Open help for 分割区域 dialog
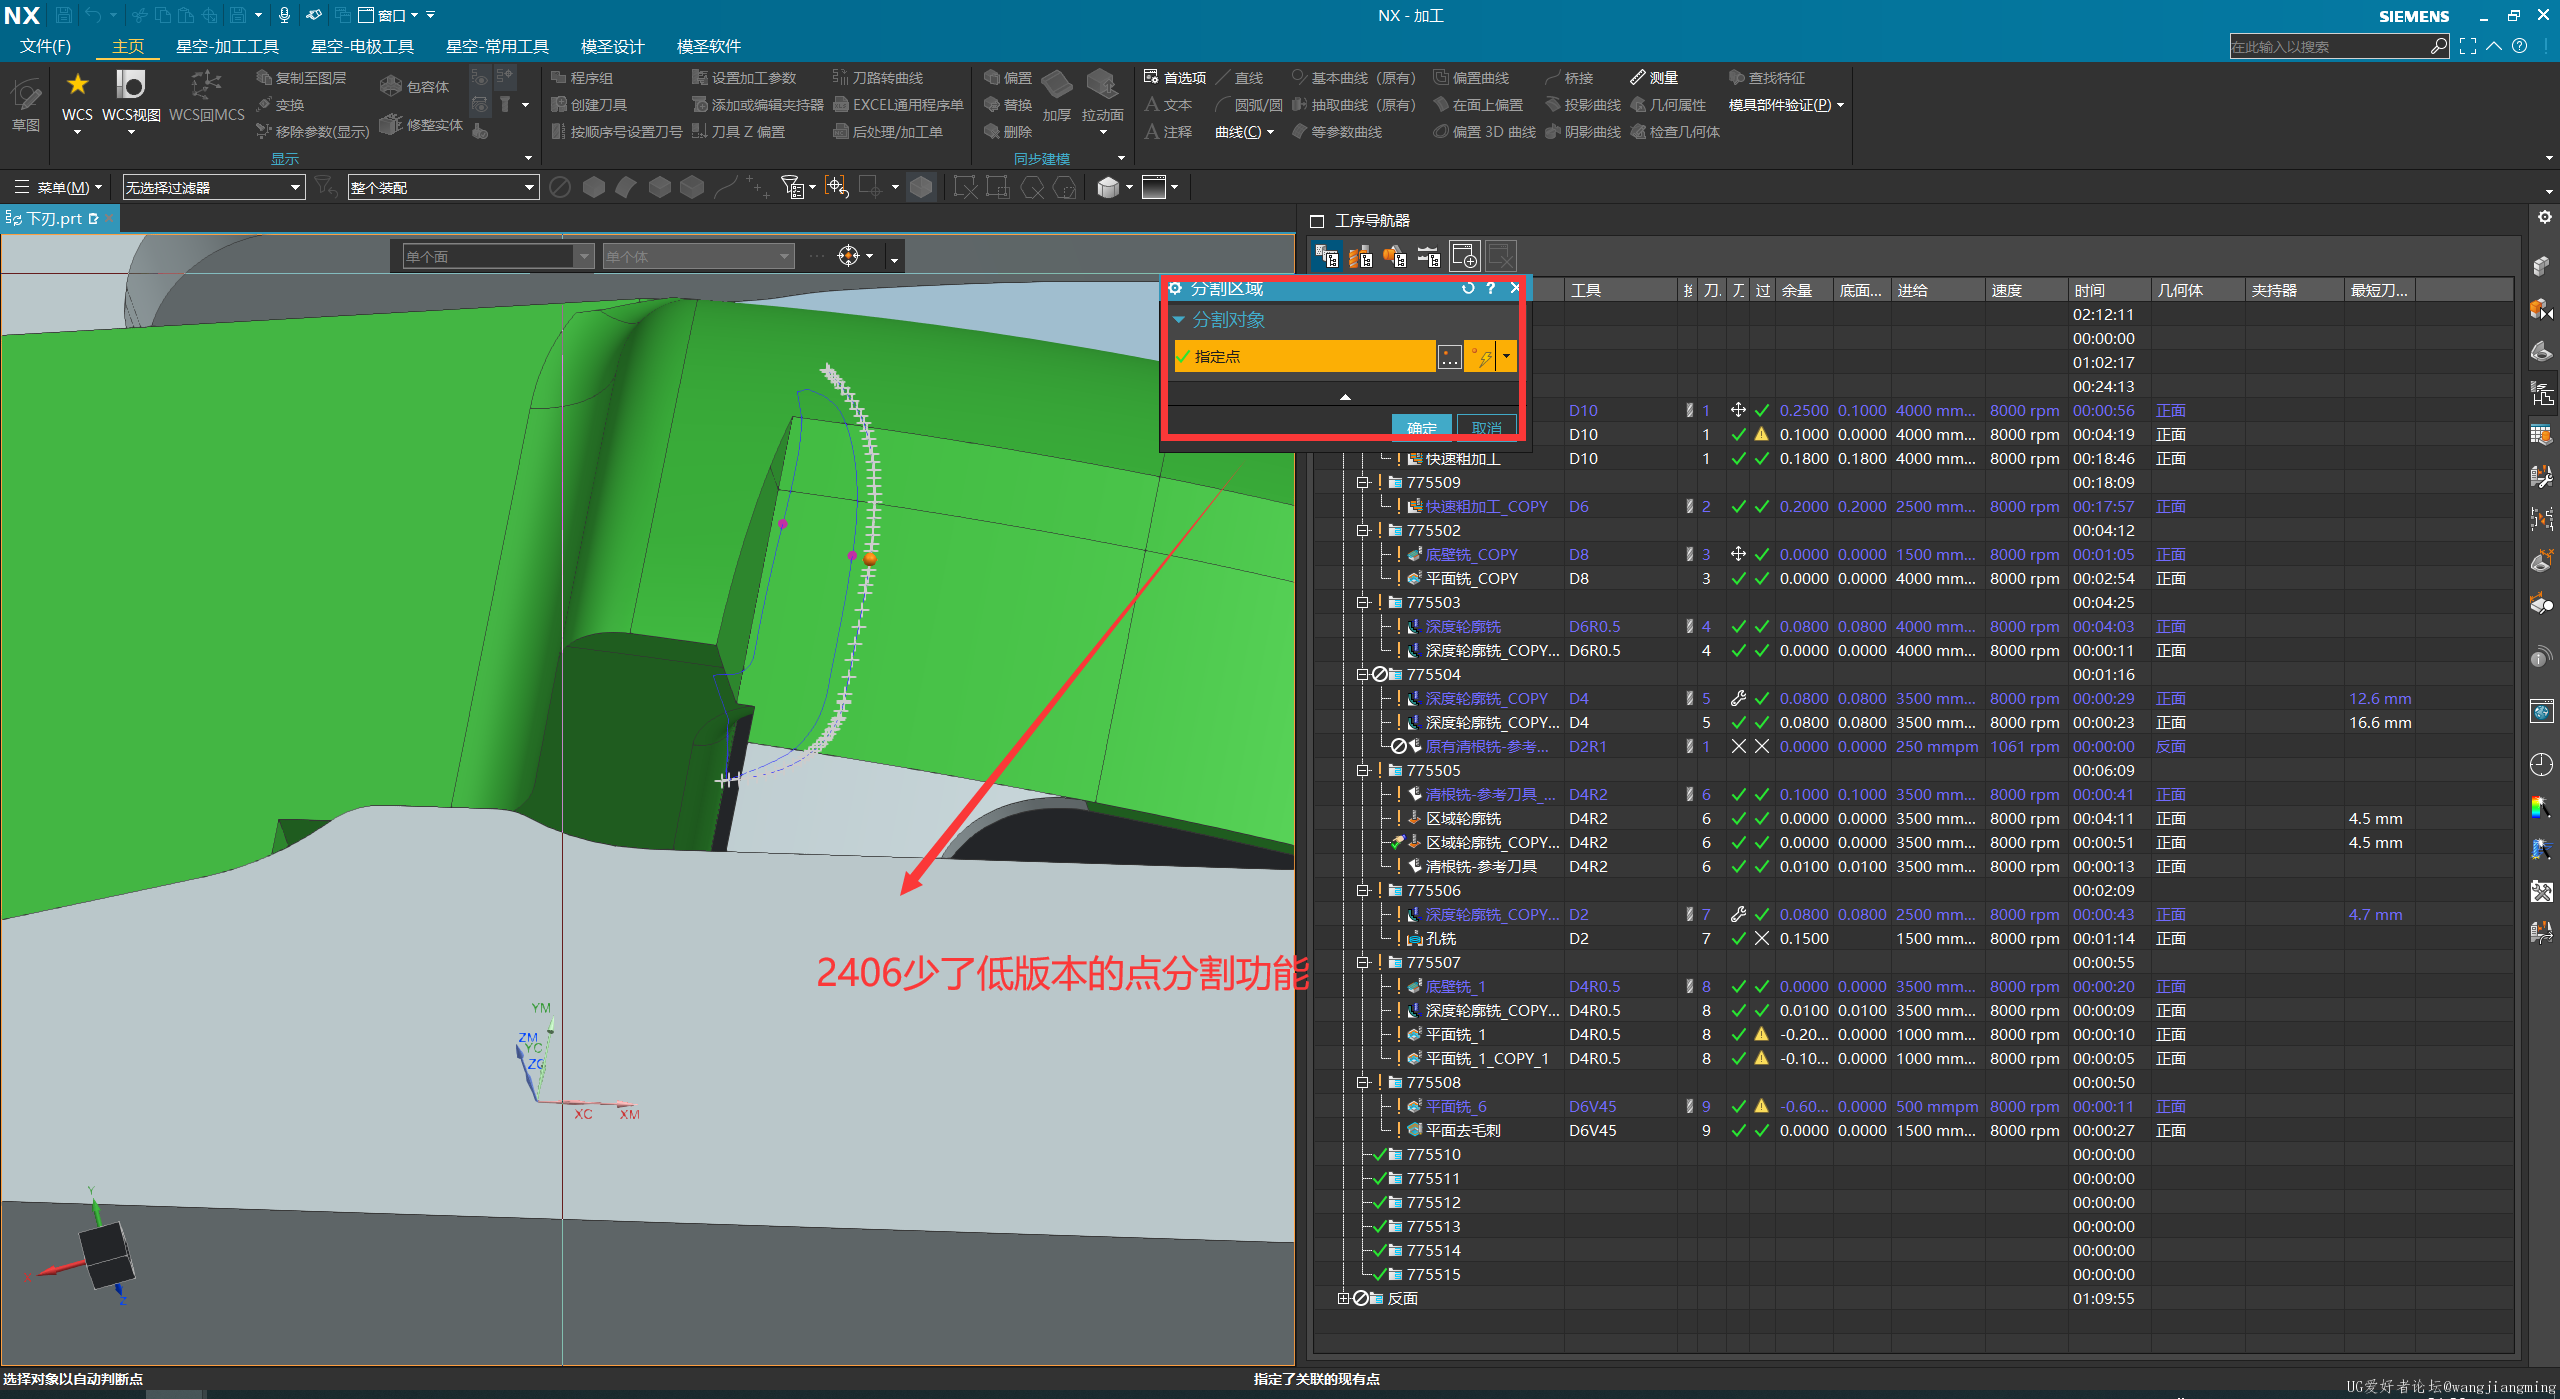Image resolution: width=2560 pixels, height=1399 pixels. pos(1491,288)
